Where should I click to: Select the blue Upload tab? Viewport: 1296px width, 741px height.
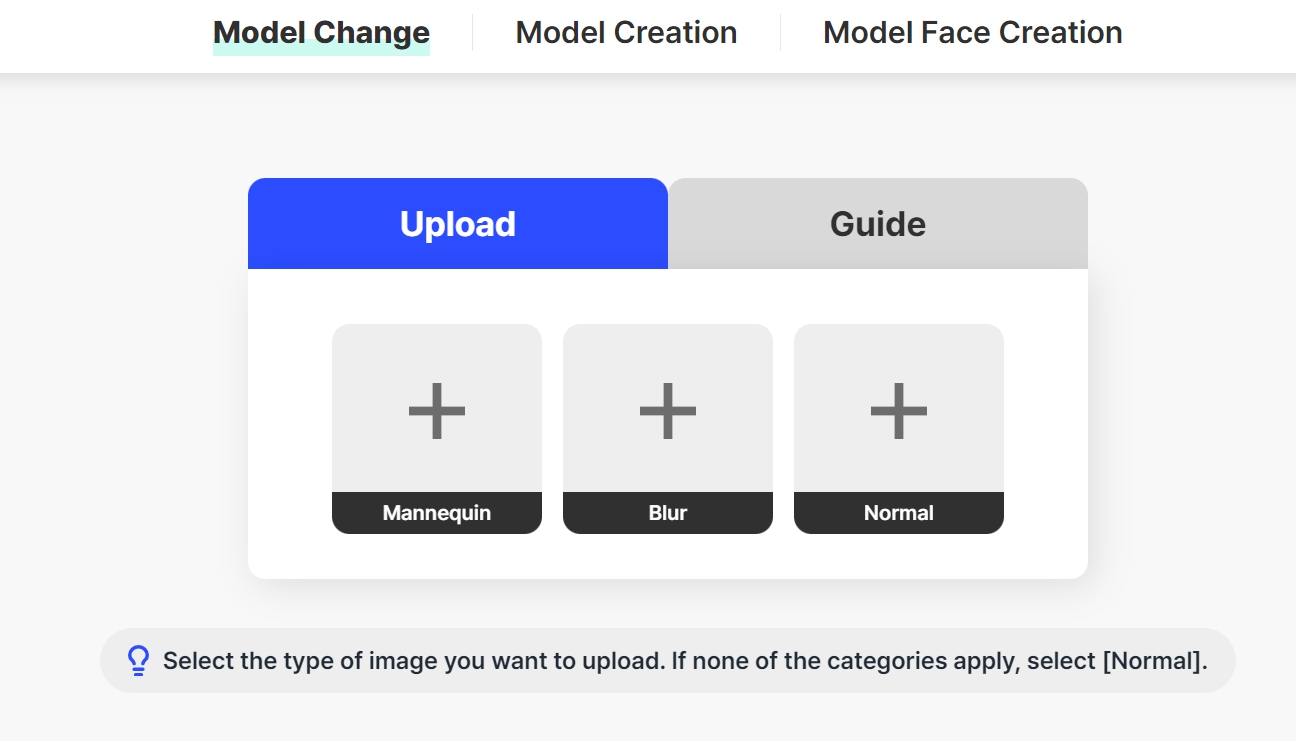pos(458,224)
